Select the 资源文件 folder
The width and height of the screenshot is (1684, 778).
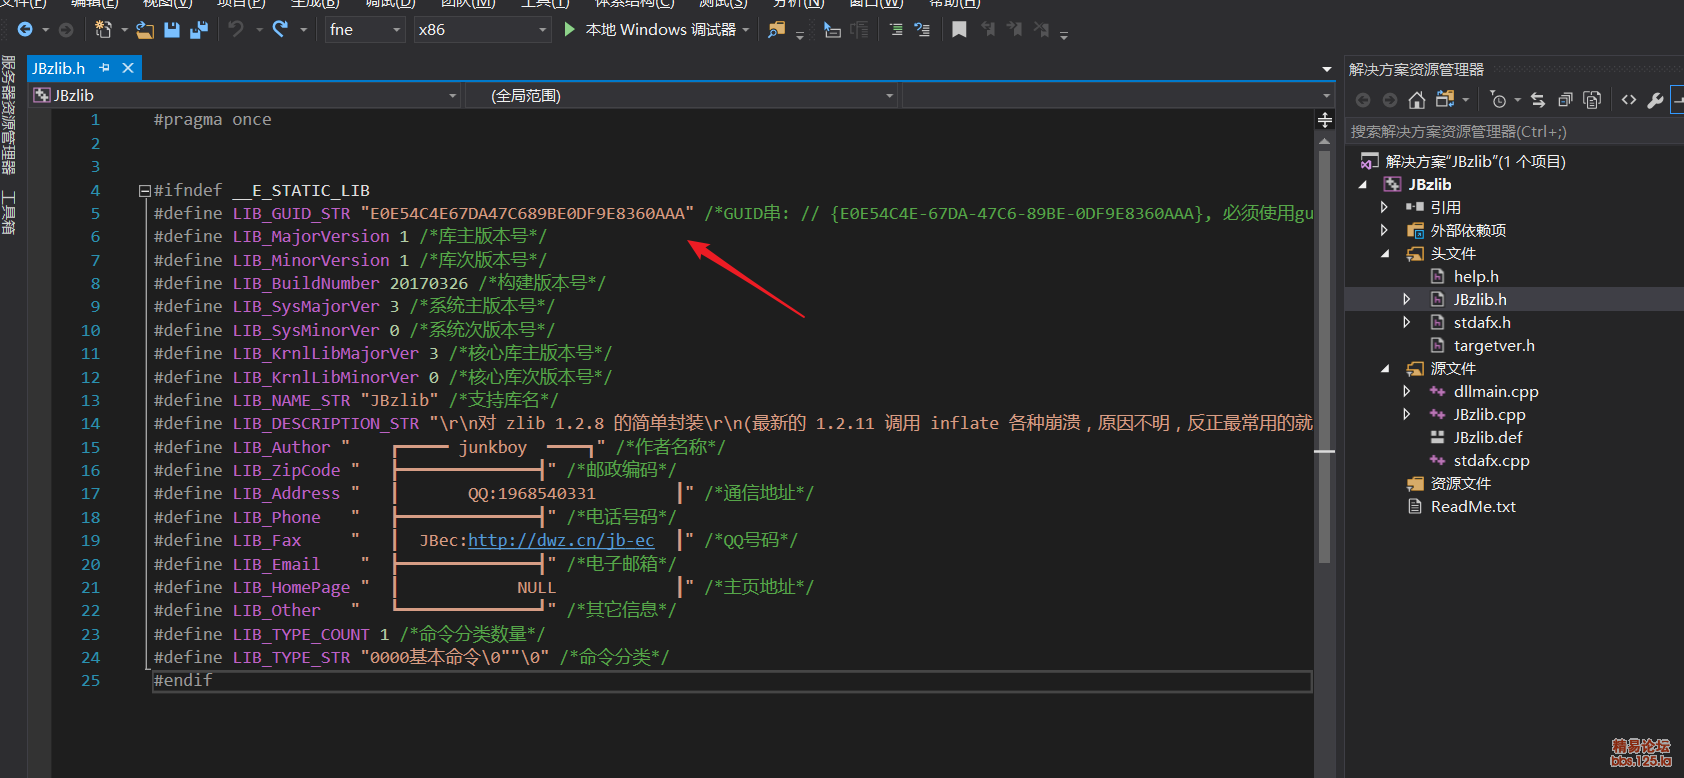point(1460,483)
